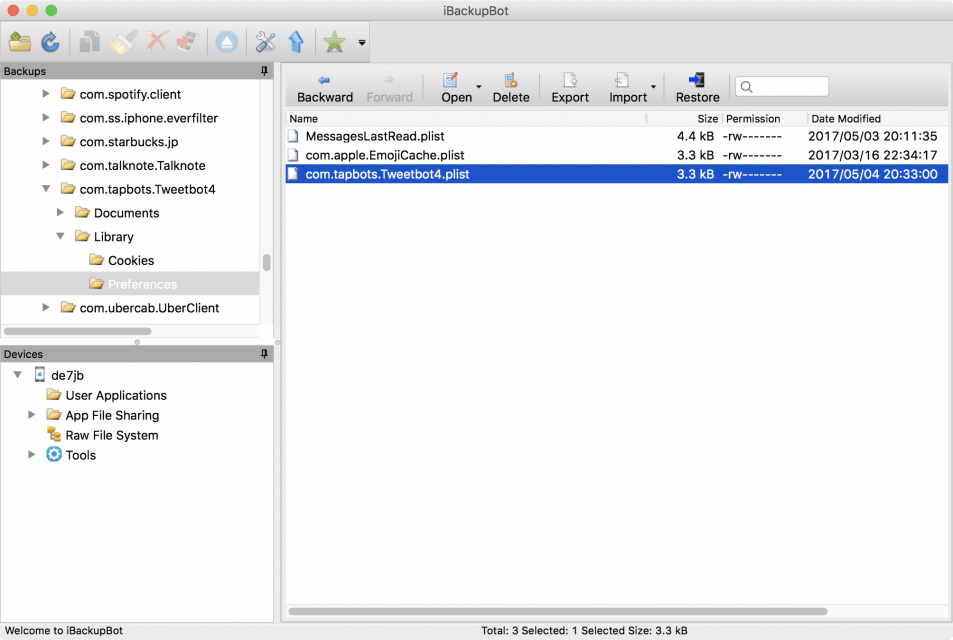
Task: Expand the com.starbucks.jp folder
Action: (46, 141)
